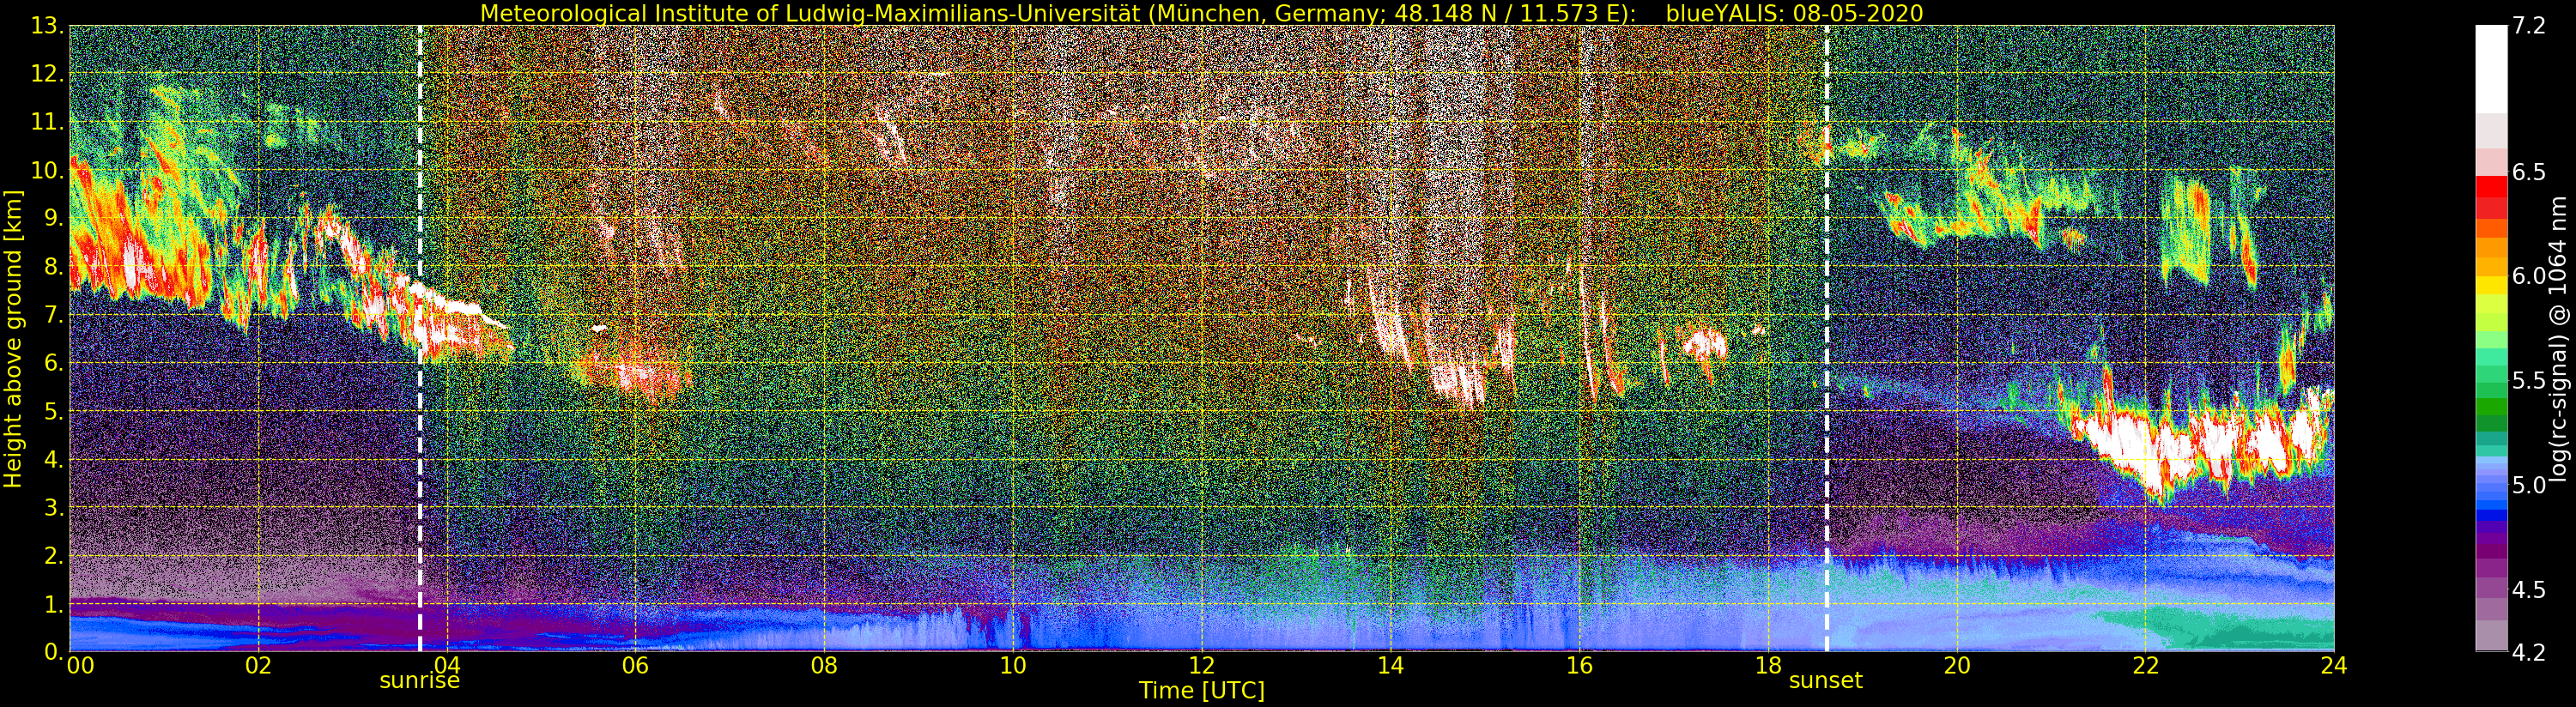
Task: Click colorbar tick label '7.2'
Action: [2529, 26]
